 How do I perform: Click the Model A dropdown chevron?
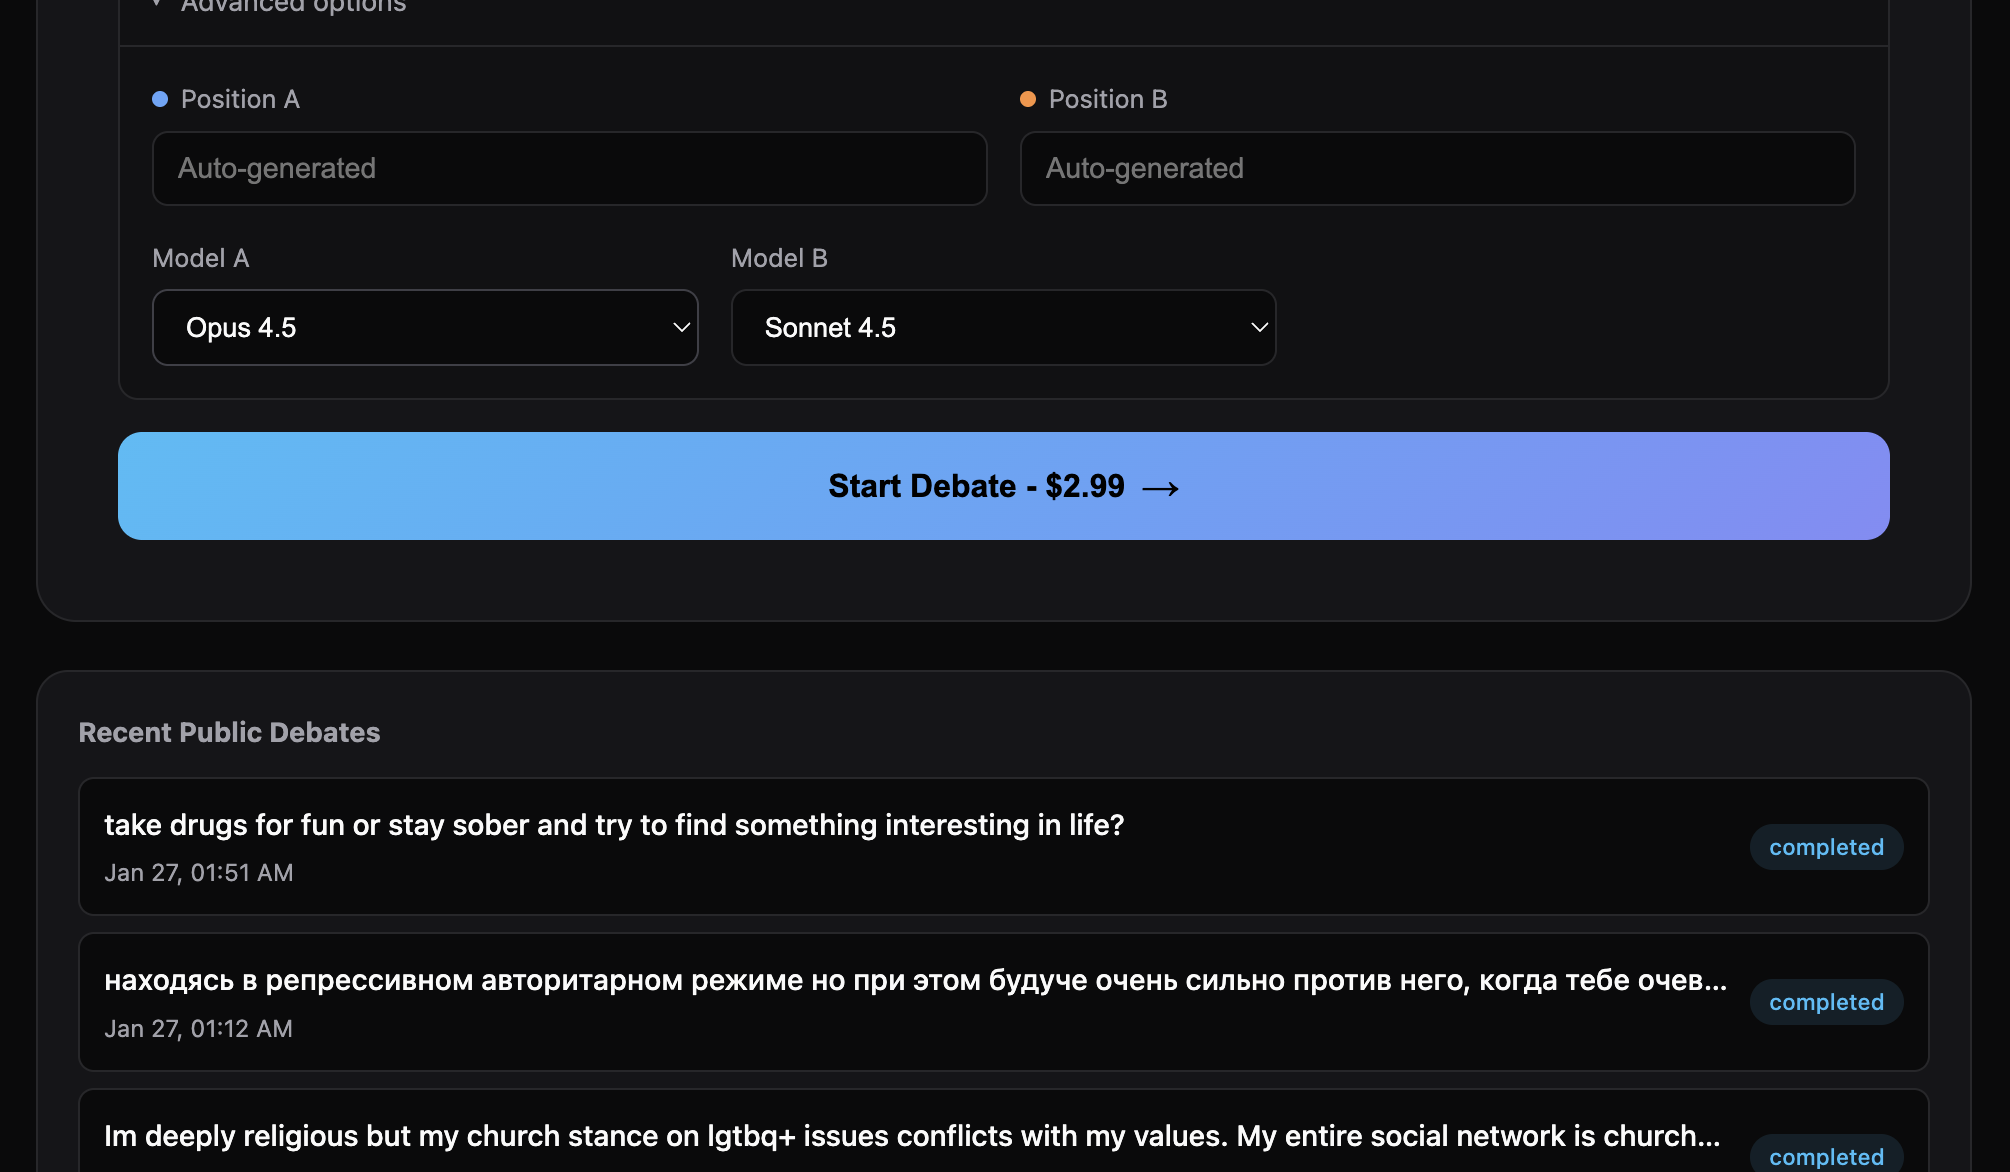[681, 327]
